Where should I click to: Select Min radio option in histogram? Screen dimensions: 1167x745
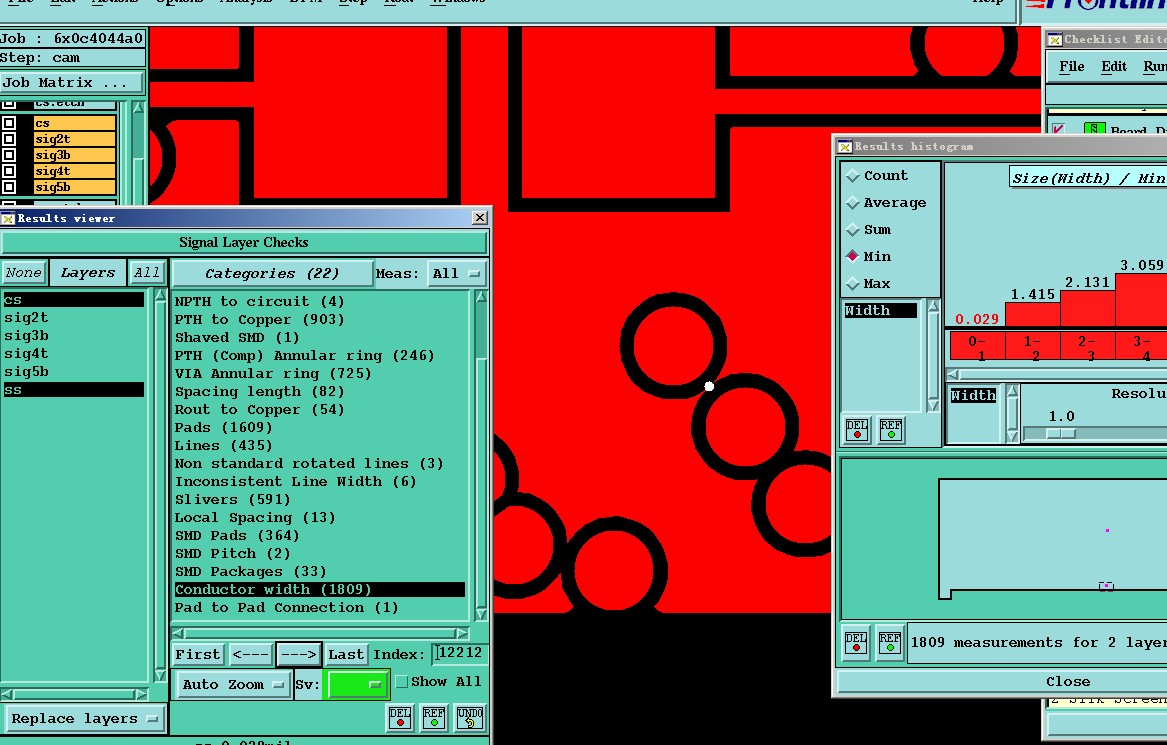tap(853, 256)
